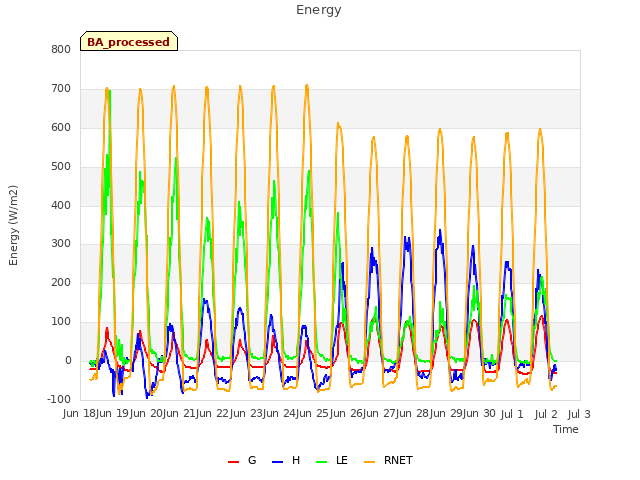The height and width of the screenshot is (480, 640).
Task: Click the blue H legend color marker
Action: [277, 462]
